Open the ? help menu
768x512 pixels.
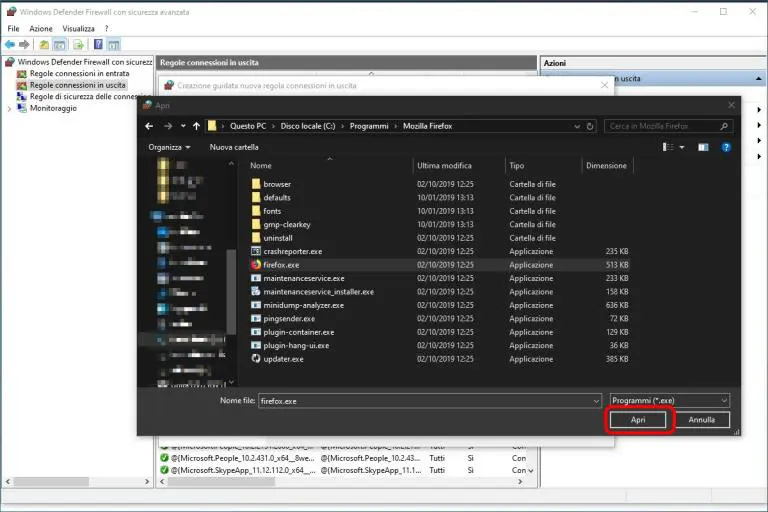pos(106,29)
